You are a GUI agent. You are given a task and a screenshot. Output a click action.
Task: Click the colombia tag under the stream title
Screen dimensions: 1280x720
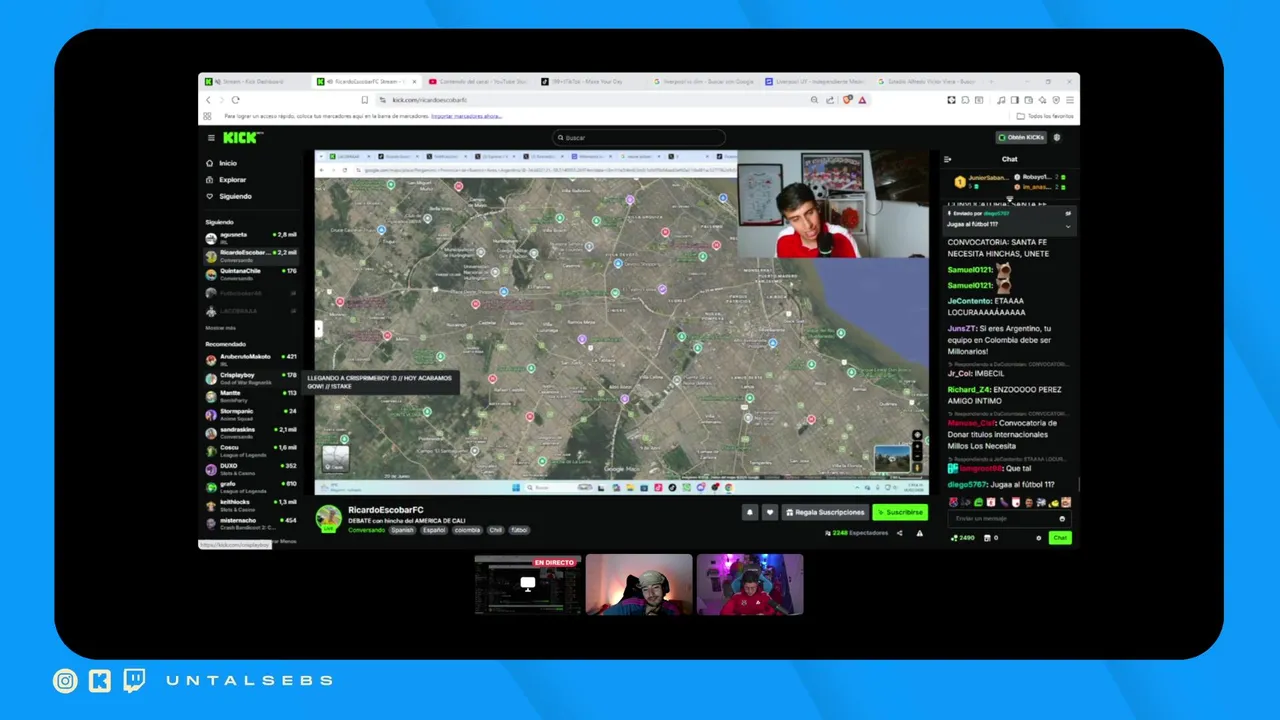(x=467, y=530)
